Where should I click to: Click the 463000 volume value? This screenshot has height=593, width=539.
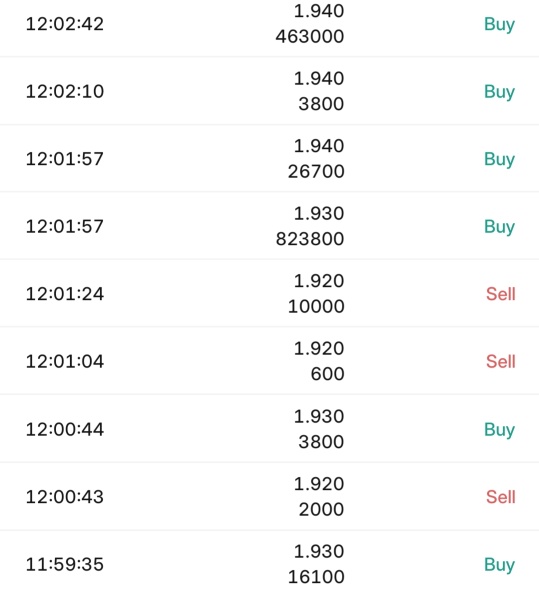[310, 37]
